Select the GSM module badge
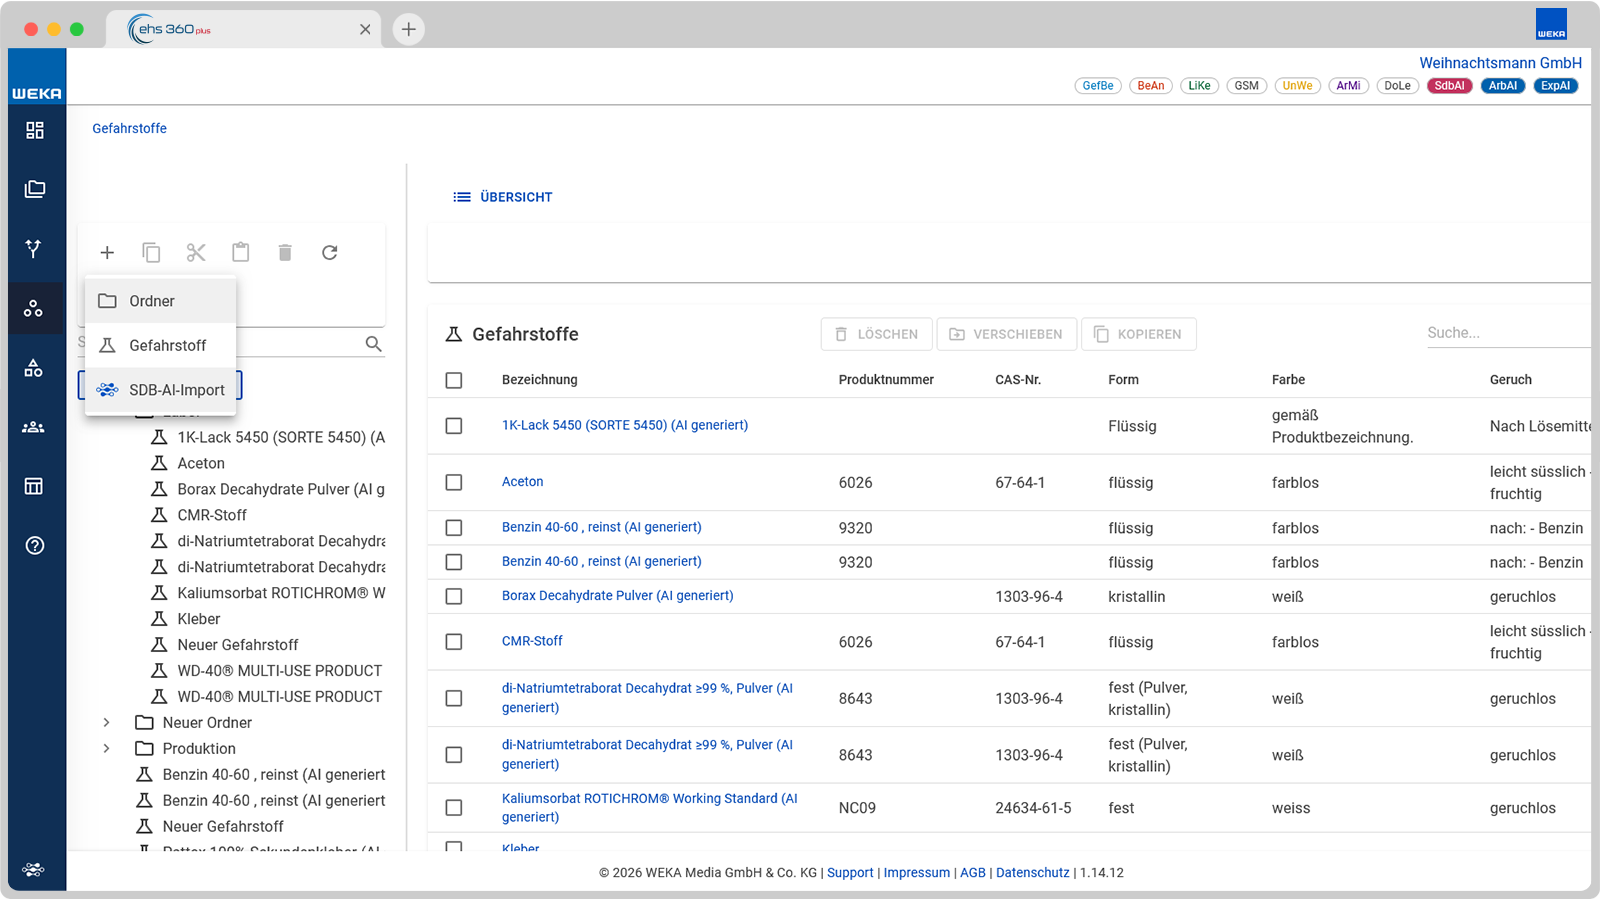The image size is (1600, 900). tap(1247, 86)
